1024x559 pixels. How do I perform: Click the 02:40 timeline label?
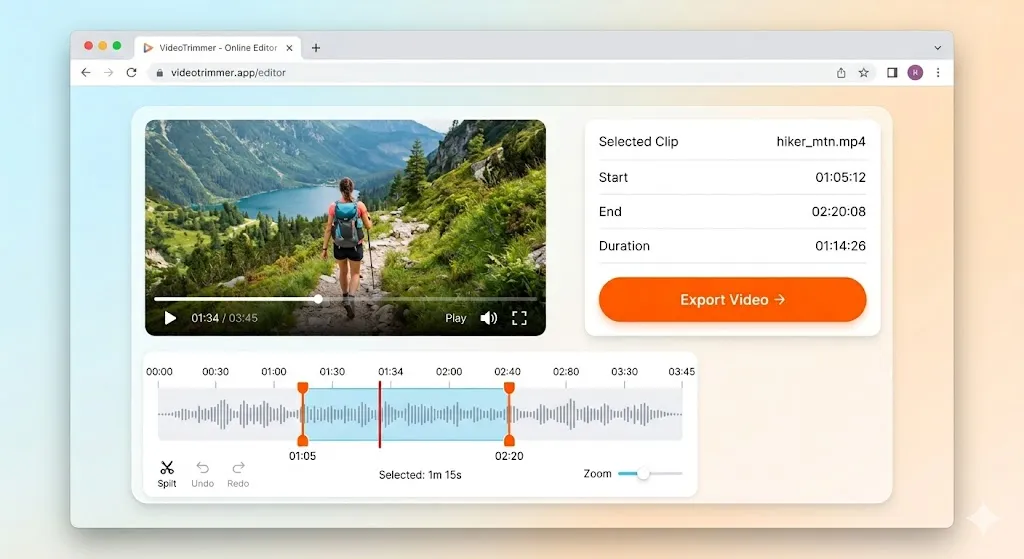(x=507, y=372)
